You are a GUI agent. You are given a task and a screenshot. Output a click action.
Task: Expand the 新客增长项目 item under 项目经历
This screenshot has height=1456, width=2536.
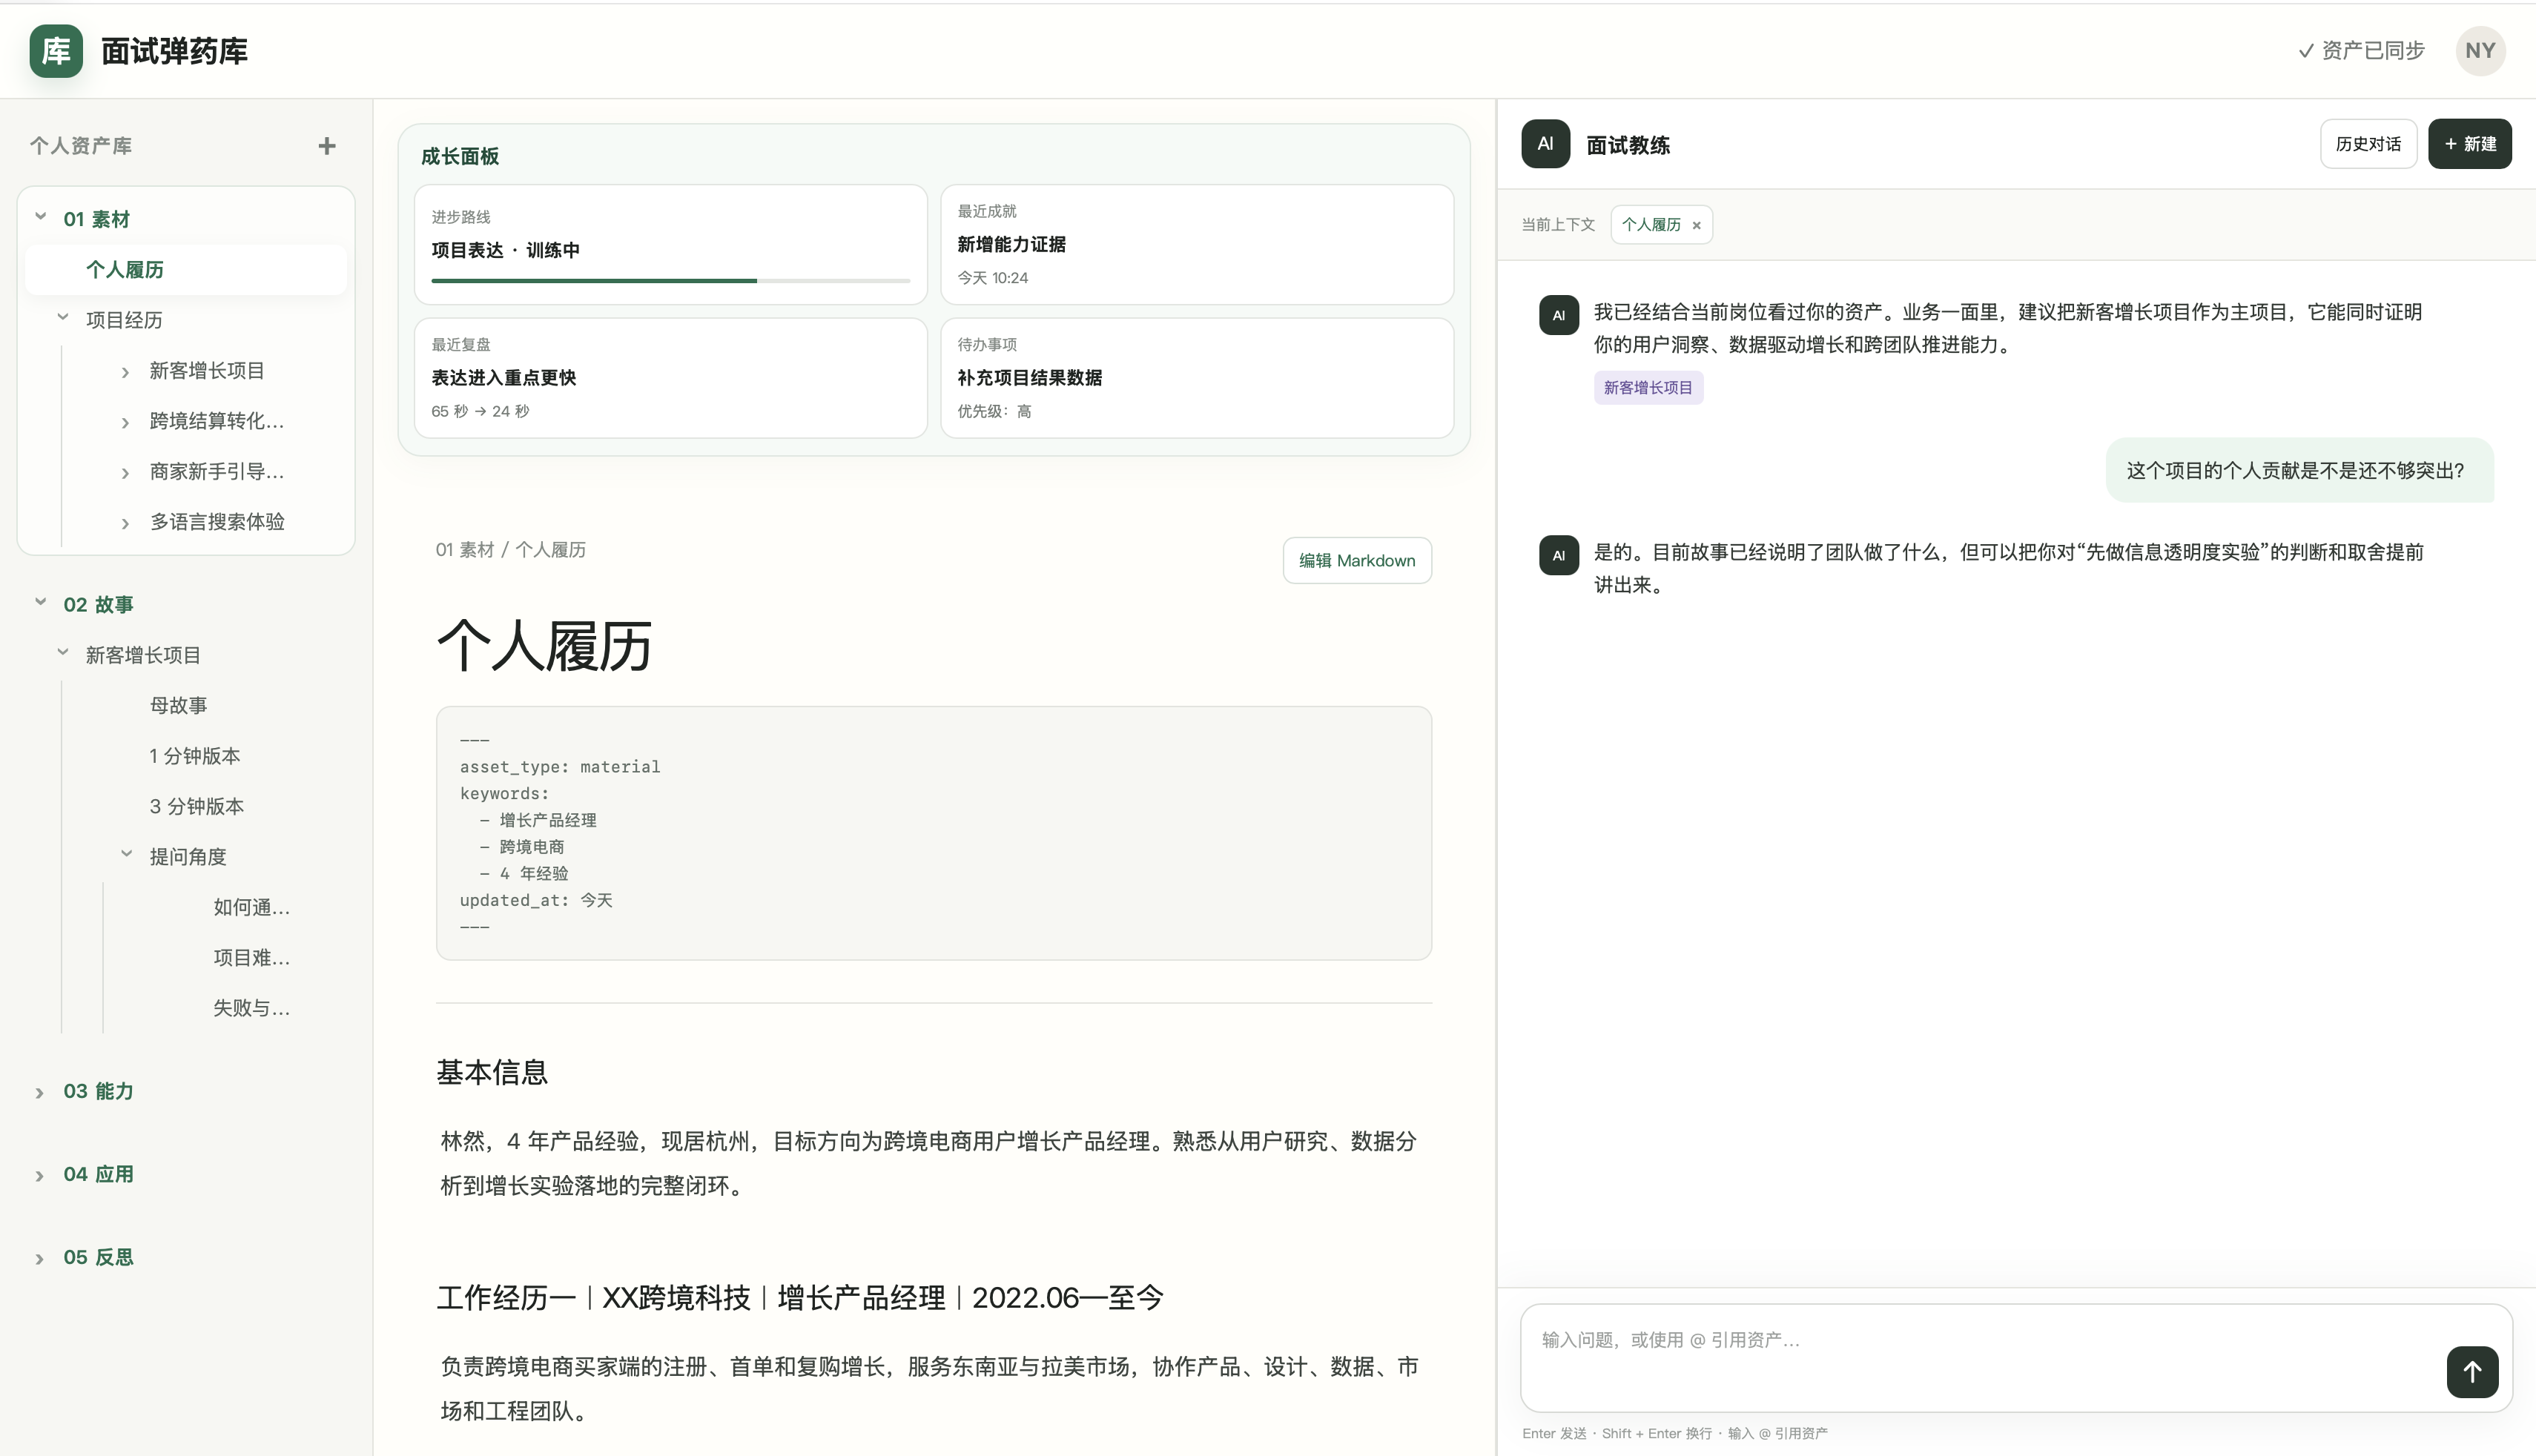coord(125,371)
